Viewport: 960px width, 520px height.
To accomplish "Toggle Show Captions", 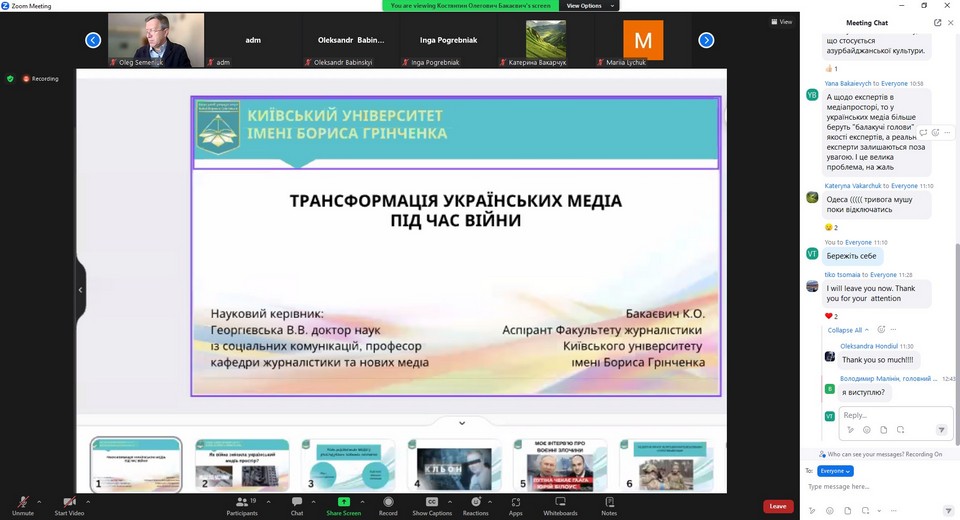I will coord(432,503).
